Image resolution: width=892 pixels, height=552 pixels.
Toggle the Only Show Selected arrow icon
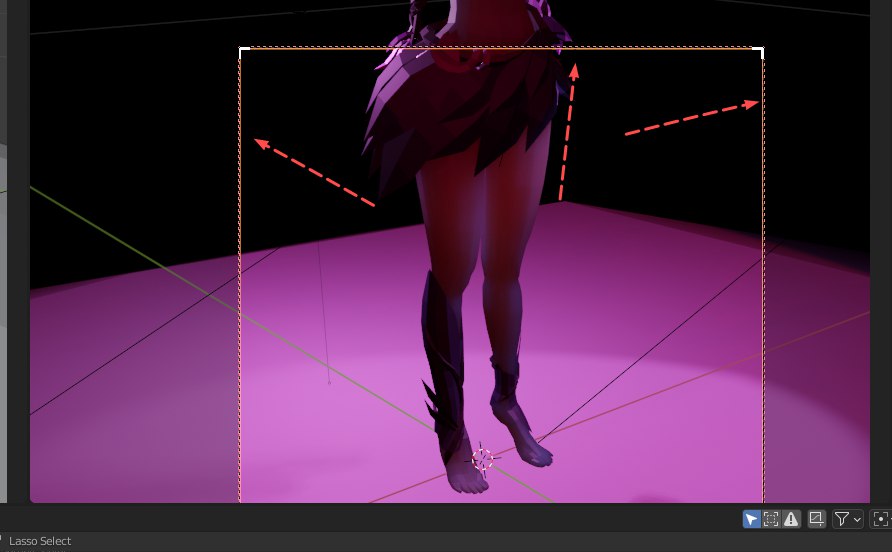751,519
